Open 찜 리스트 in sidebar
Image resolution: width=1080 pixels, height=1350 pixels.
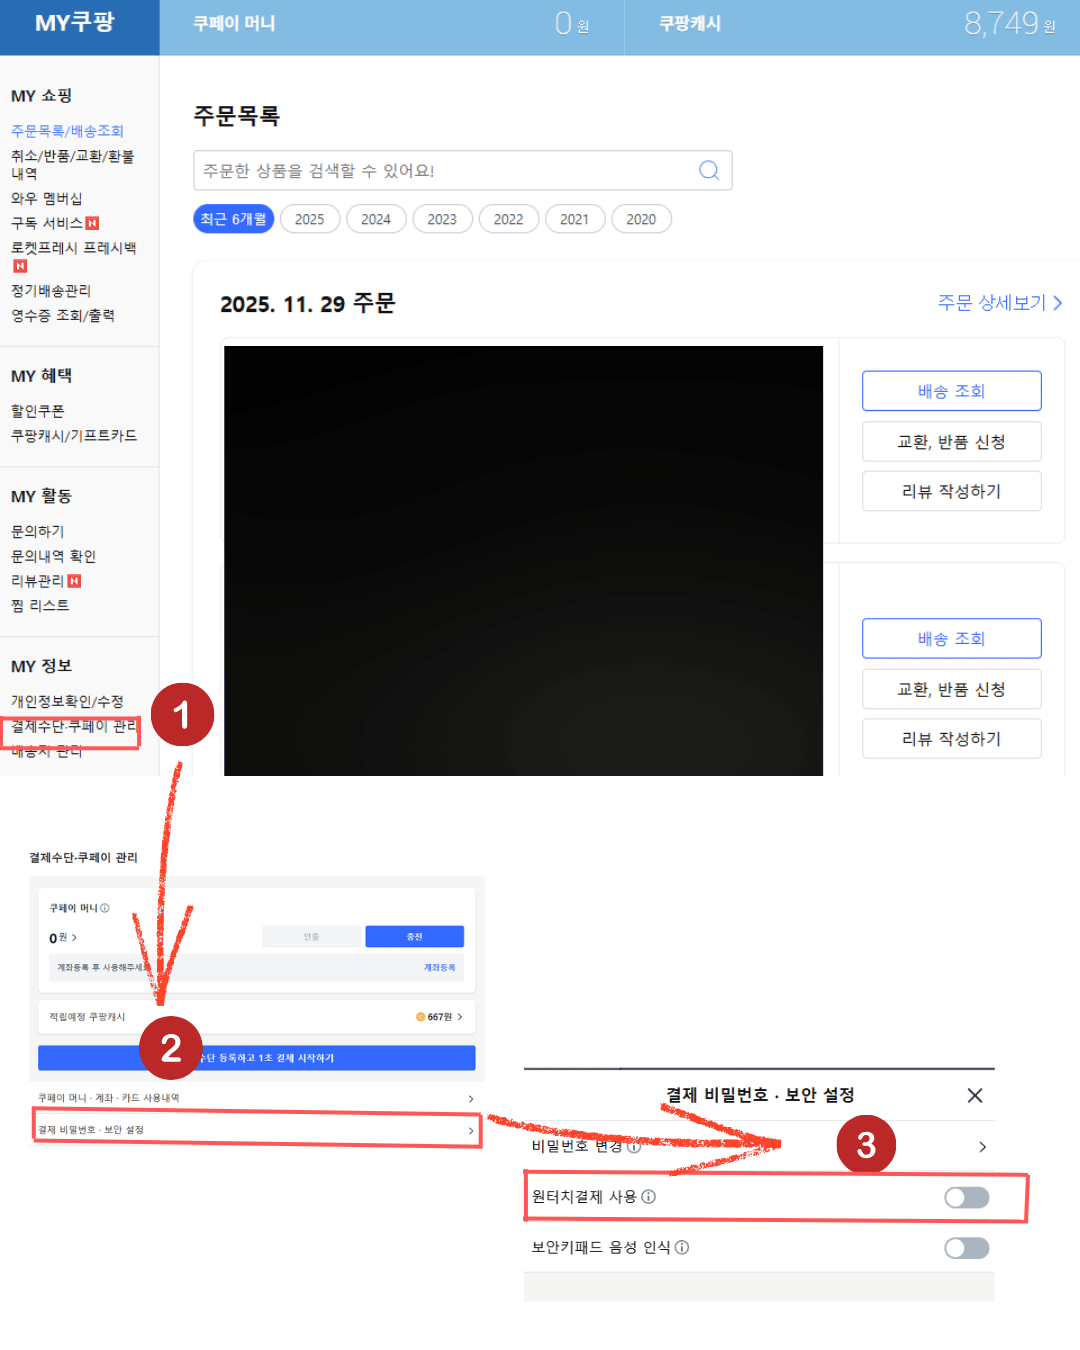pos(40,606)
